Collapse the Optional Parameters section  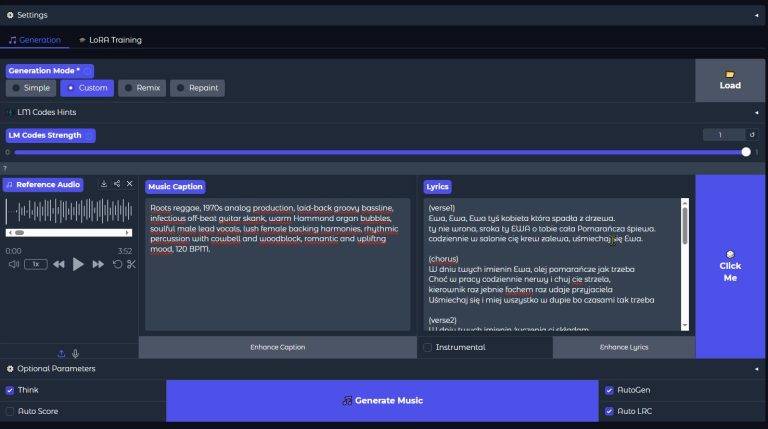point(756,369)
